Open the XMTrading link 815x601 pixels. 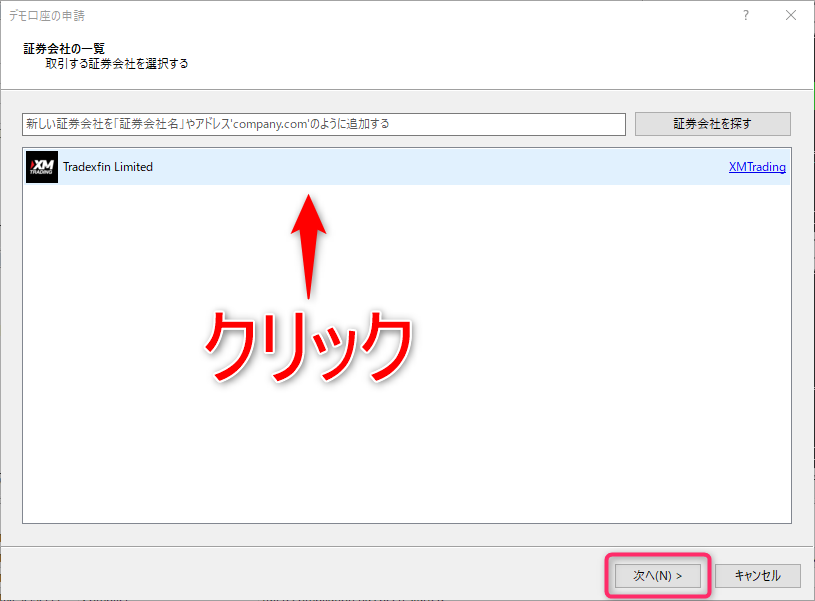(757, 167)
